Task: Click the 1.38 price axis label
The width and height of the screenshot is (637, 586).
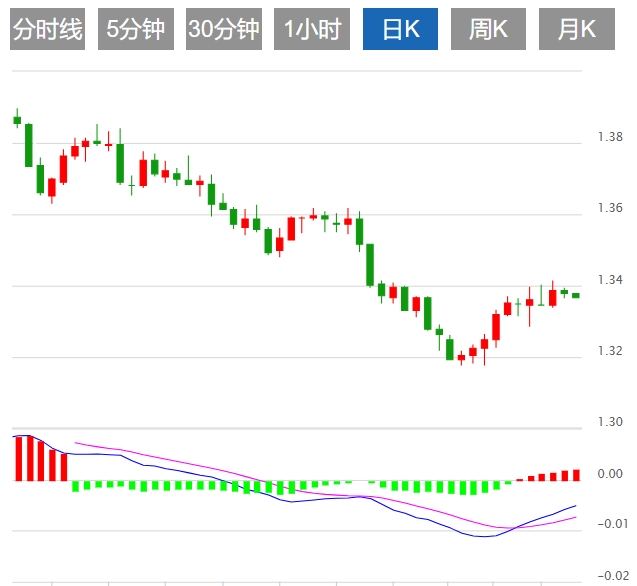Action: [x=611, y=137]
